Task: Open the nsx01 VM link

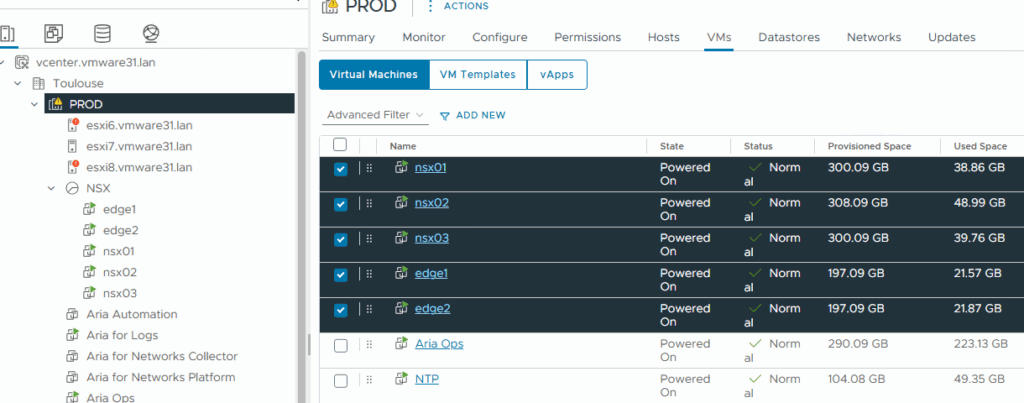Action: [430, 168]
